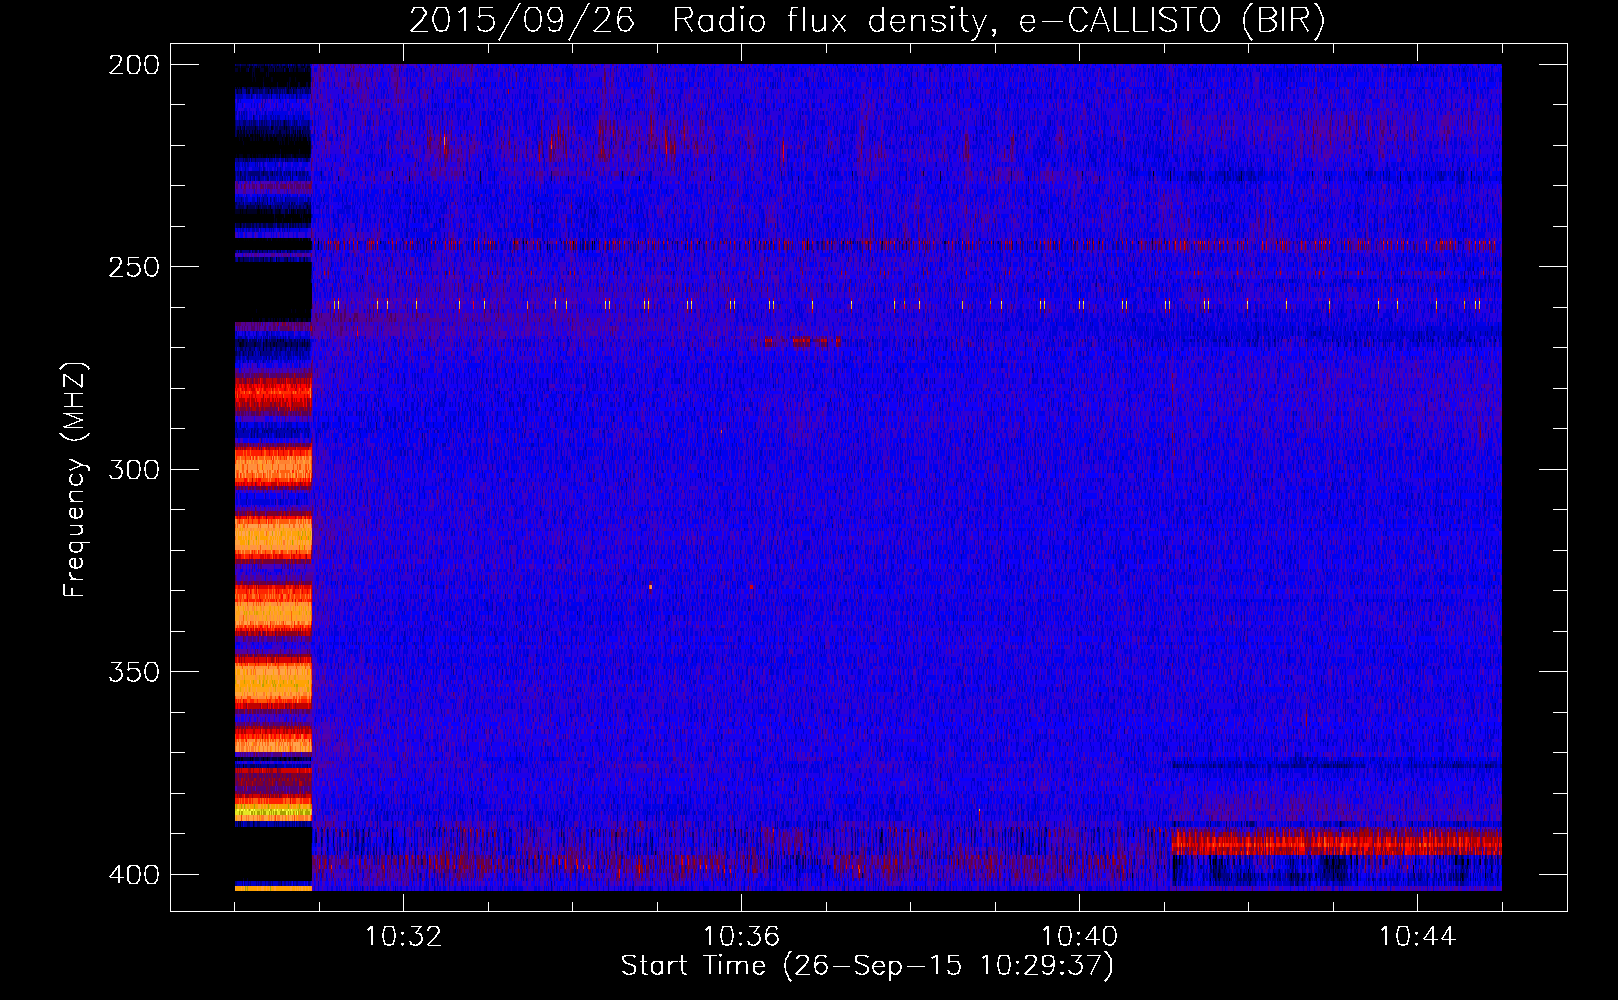
Task: Select the 10:40 time tick label
Action: (1079, 937)
